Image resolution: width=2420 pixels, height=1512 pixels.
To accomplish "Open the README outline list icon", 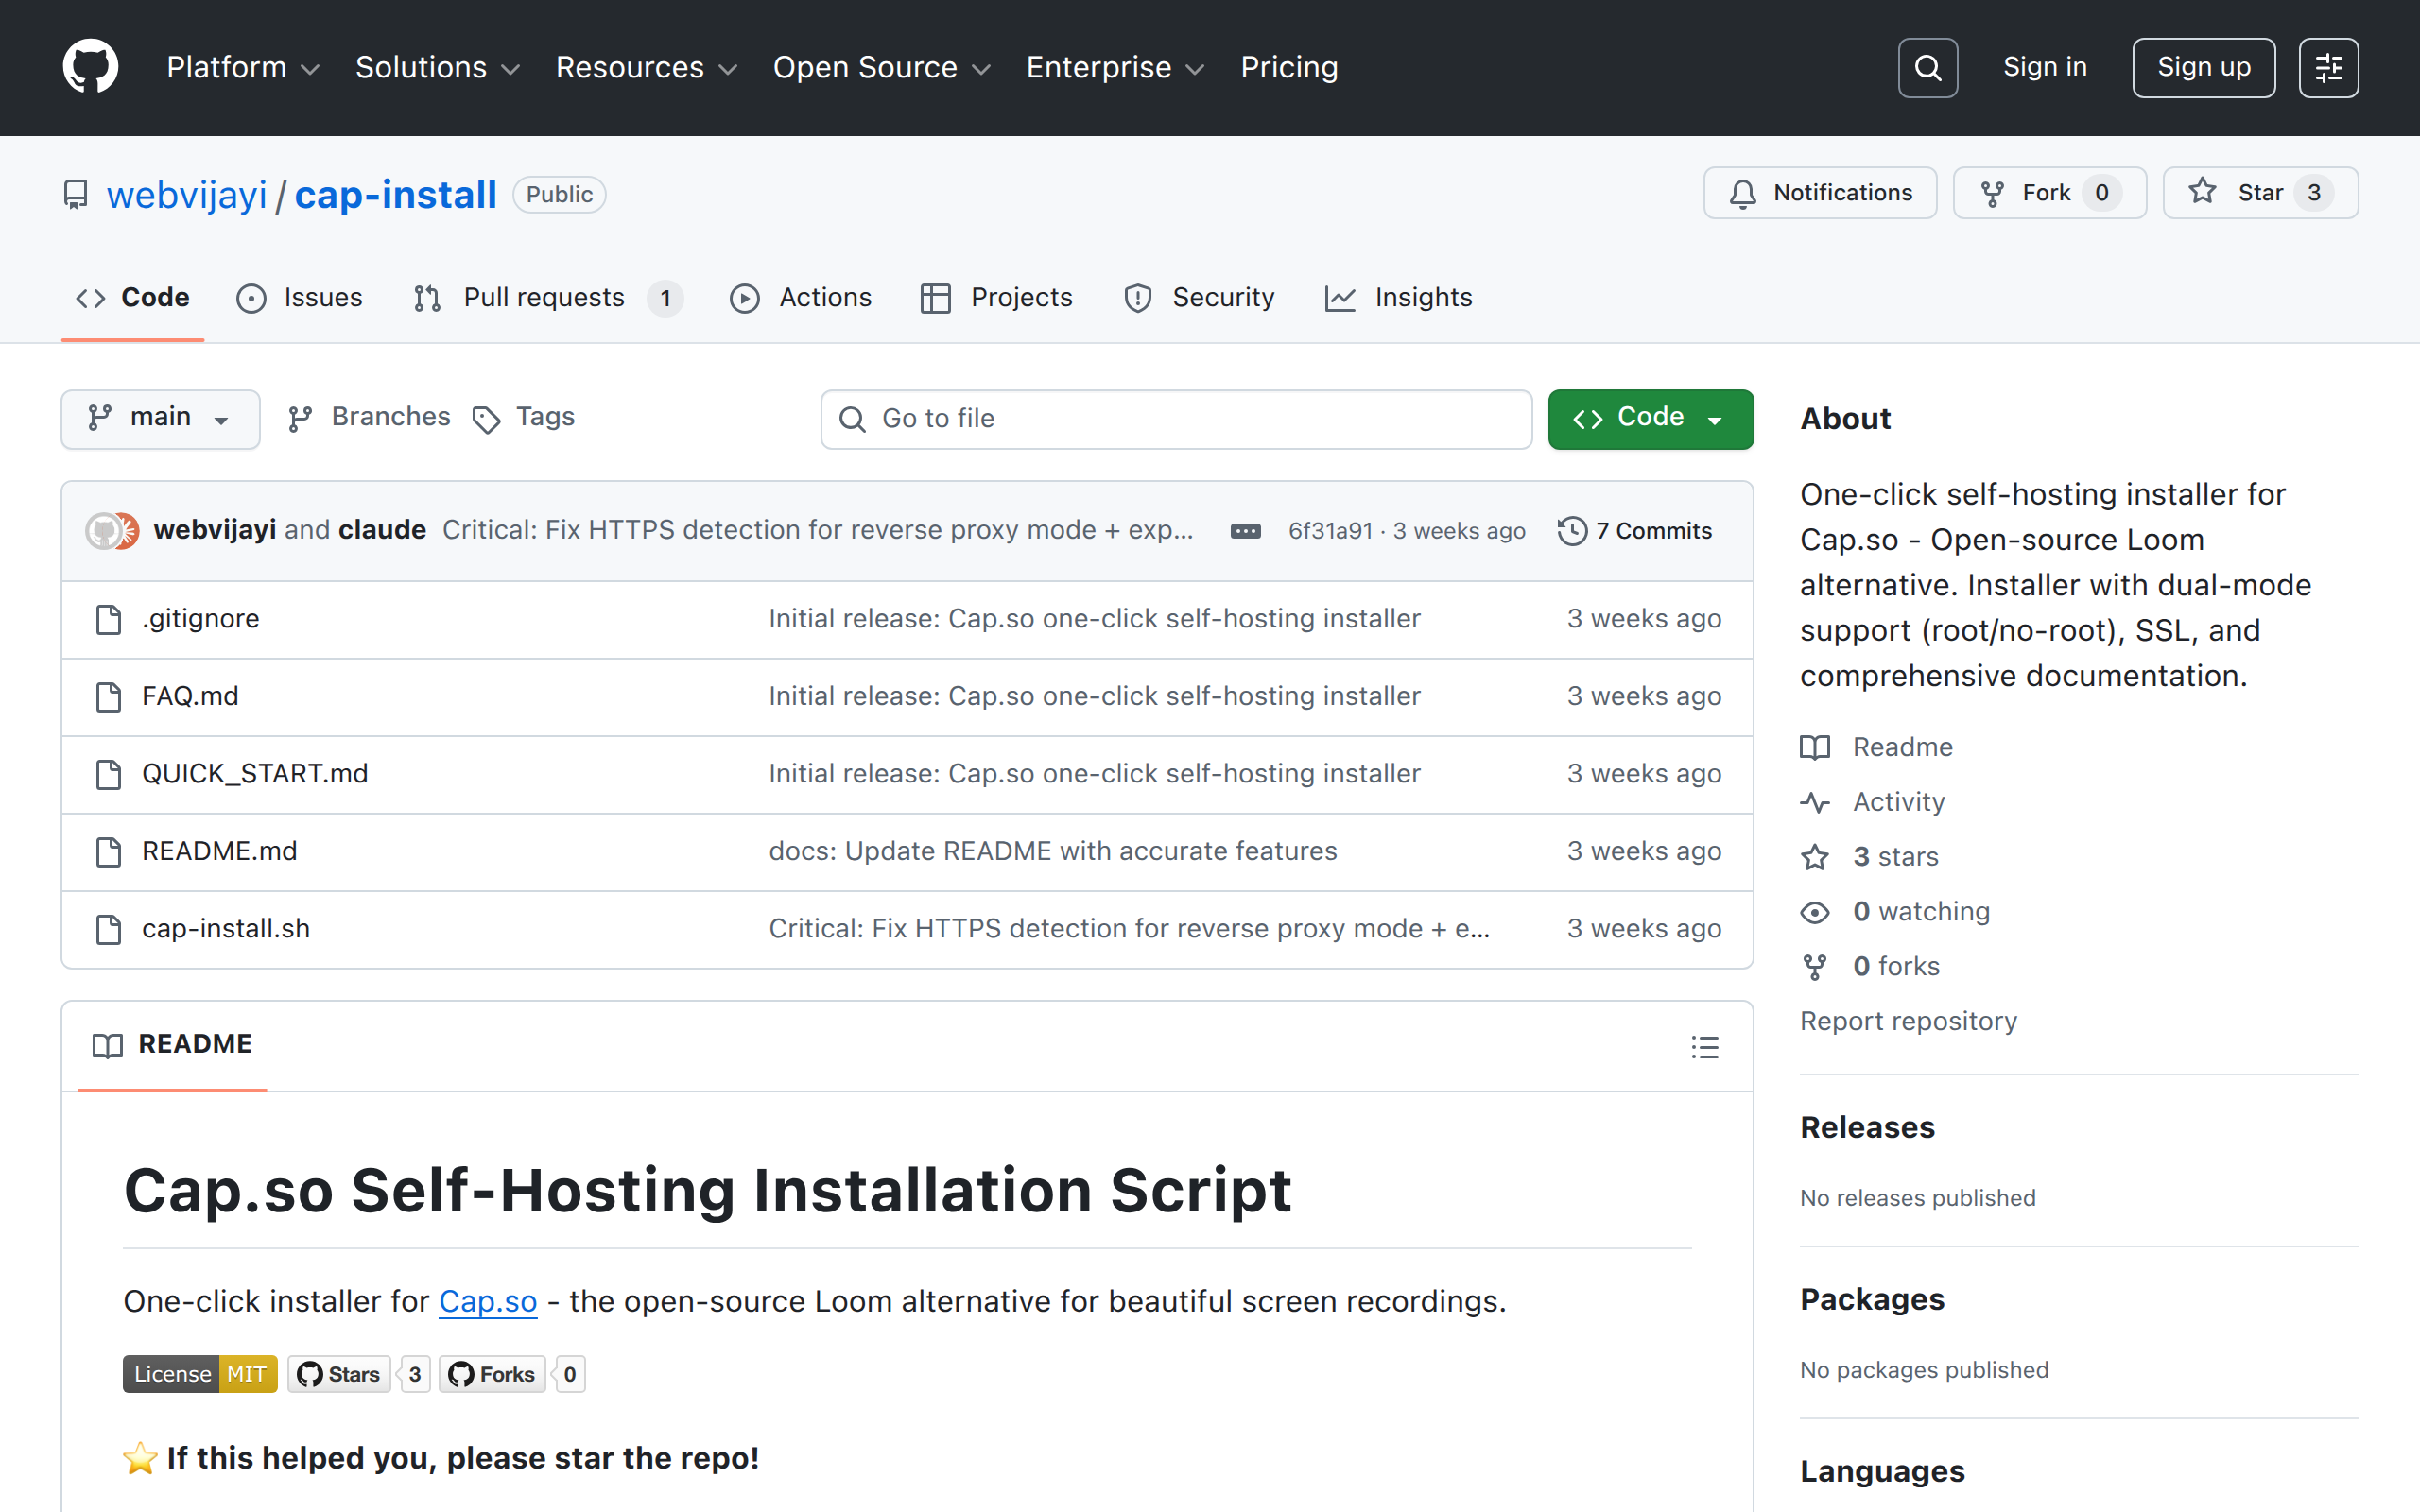I will (1705, 1046).
